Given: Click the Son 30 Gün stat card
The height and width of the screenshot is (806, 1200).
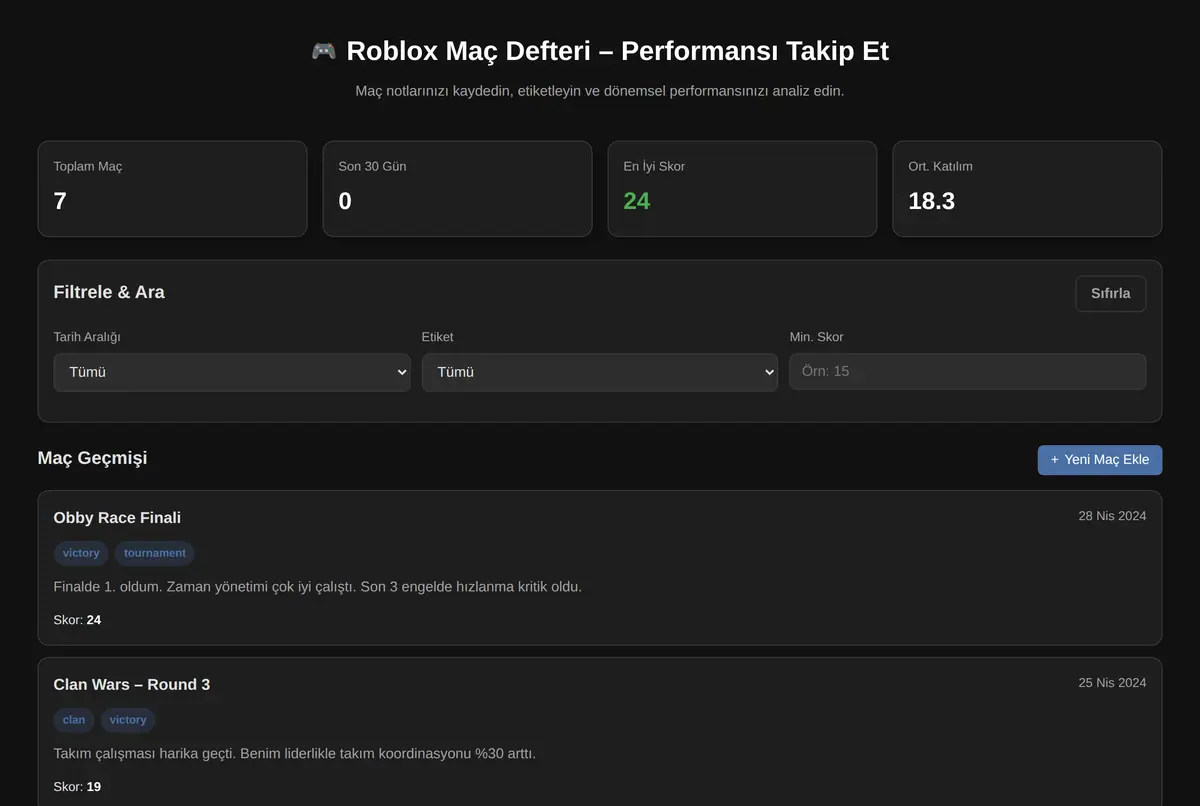Looking at the screenshot, I should point(457,189).
